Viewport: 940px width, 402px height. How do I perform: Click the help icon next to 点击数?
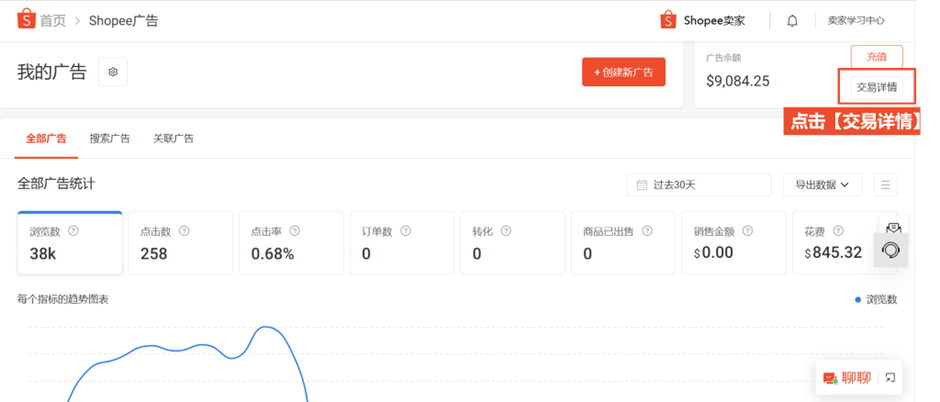(x=184, y=231)
